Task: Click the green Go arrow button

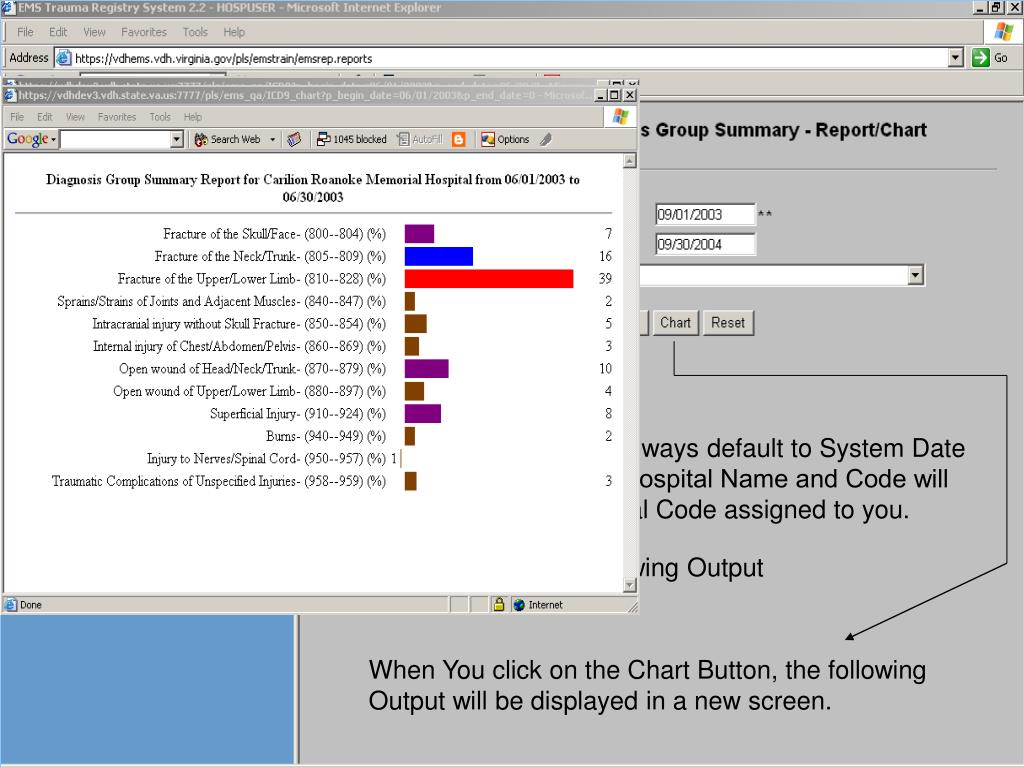Action: 990,58
